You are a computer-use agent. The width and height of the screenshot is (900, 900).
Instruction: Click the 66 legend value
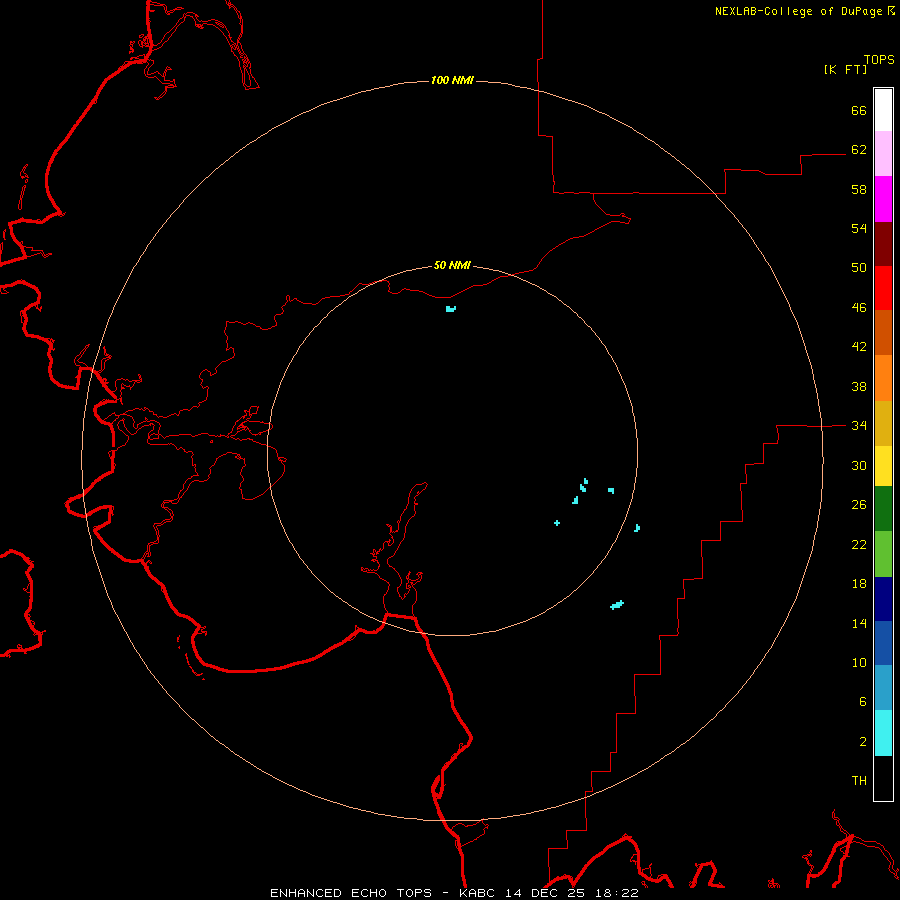point(859,111)
